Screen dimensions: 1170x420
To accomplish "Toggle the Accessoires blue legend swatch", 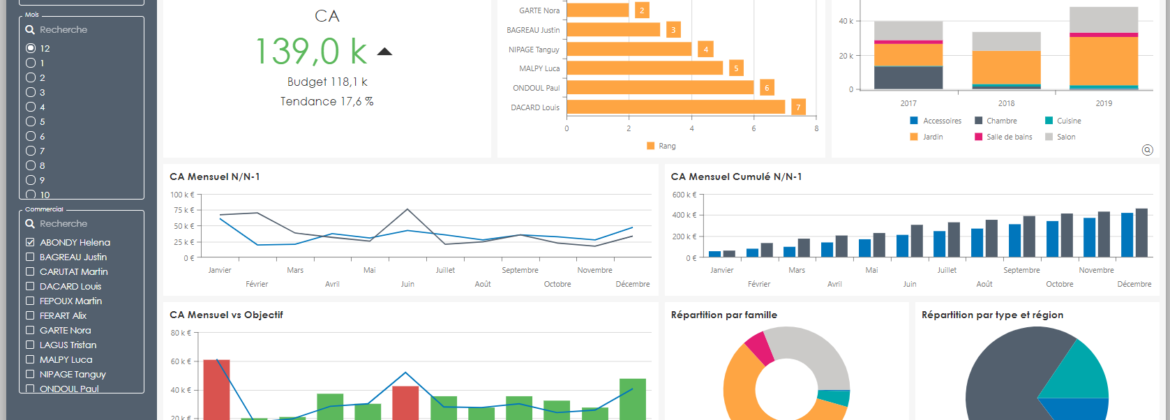I will point(913,121).
